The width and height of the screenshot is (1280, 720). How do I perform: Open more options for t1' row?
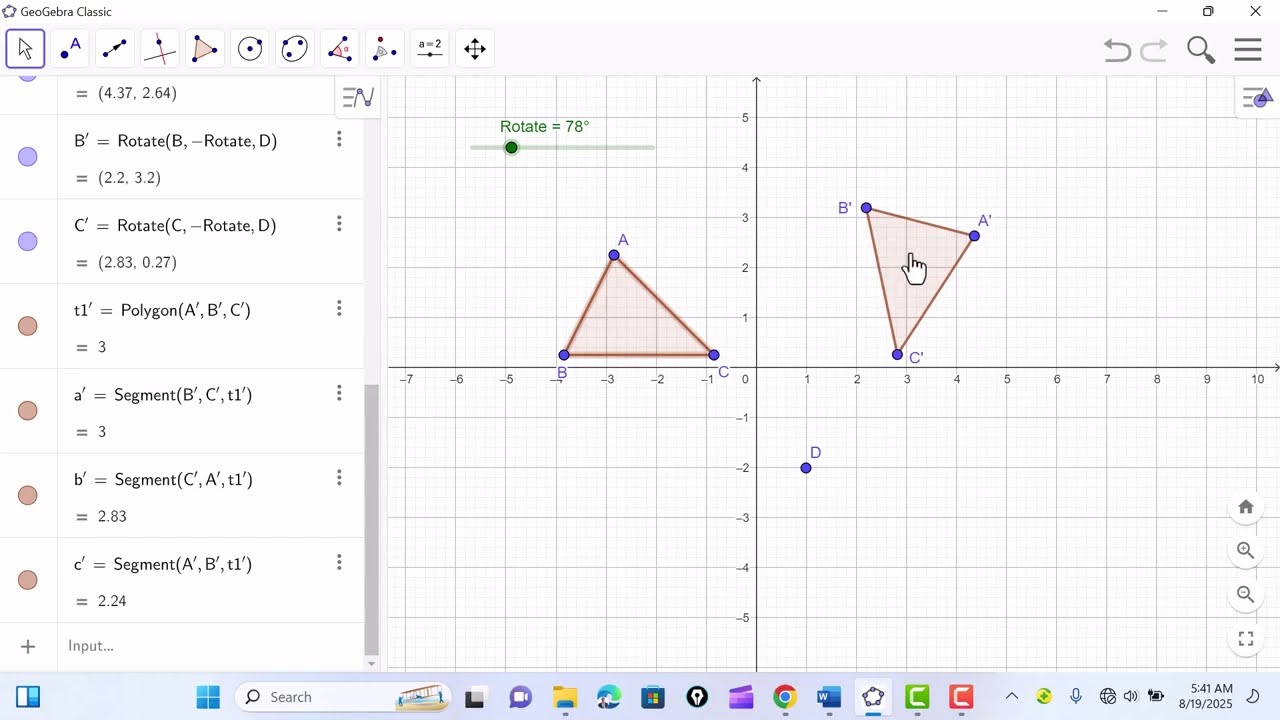pyautogui.click(x=339, y=308)
